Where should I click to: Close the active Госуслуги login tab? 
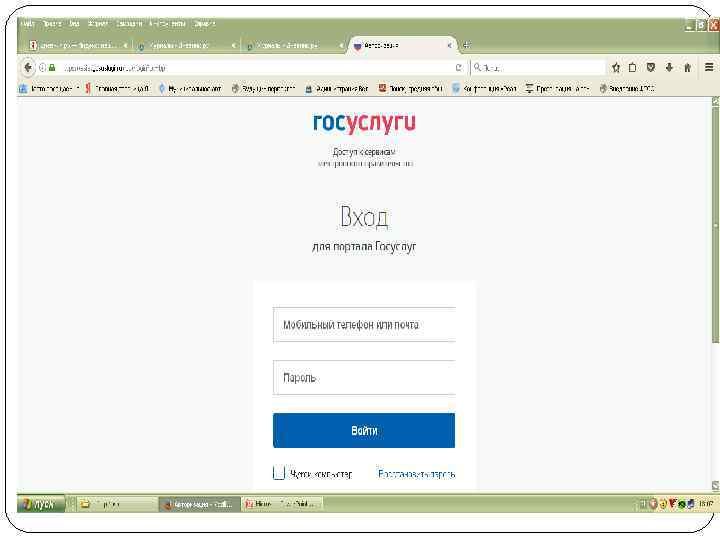tap(450, 45)
